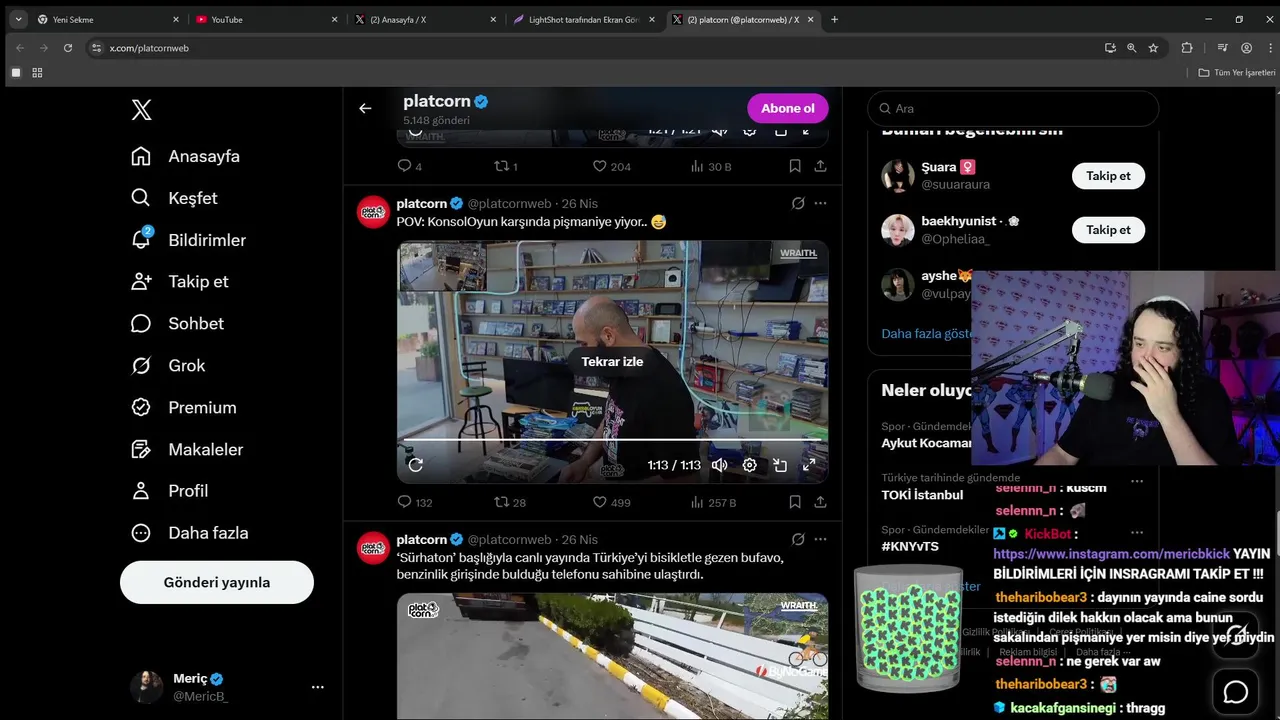Open the Aykut Kocaman trend
Image resolution: width=1280 pixels, height=720 pixels.
926,443
